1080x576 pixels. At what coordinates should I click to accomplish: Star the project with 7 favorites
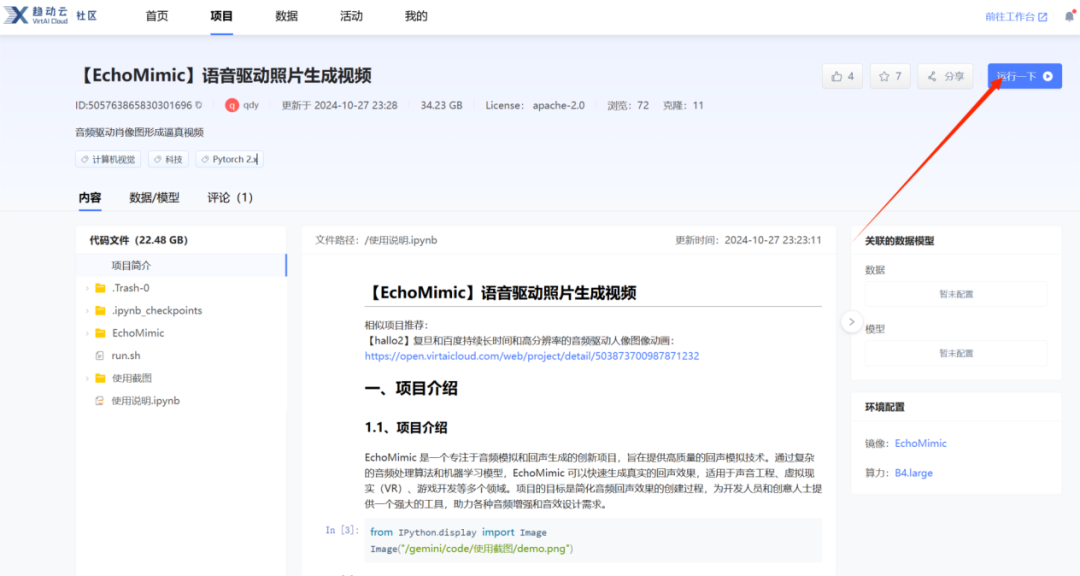click(890, 76)
